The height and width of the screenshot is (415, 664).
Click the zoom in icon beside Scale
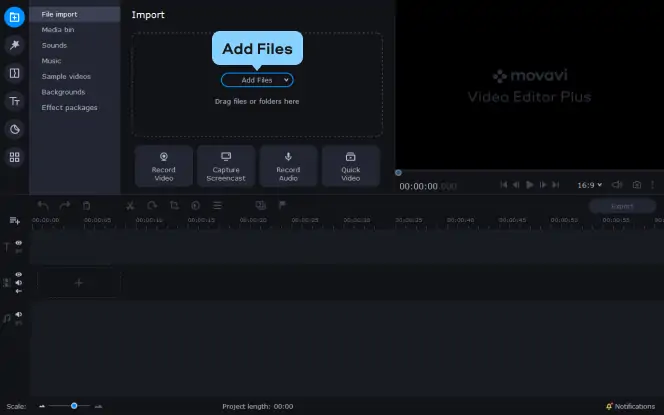pyautogui.click(x=98, y=406)
